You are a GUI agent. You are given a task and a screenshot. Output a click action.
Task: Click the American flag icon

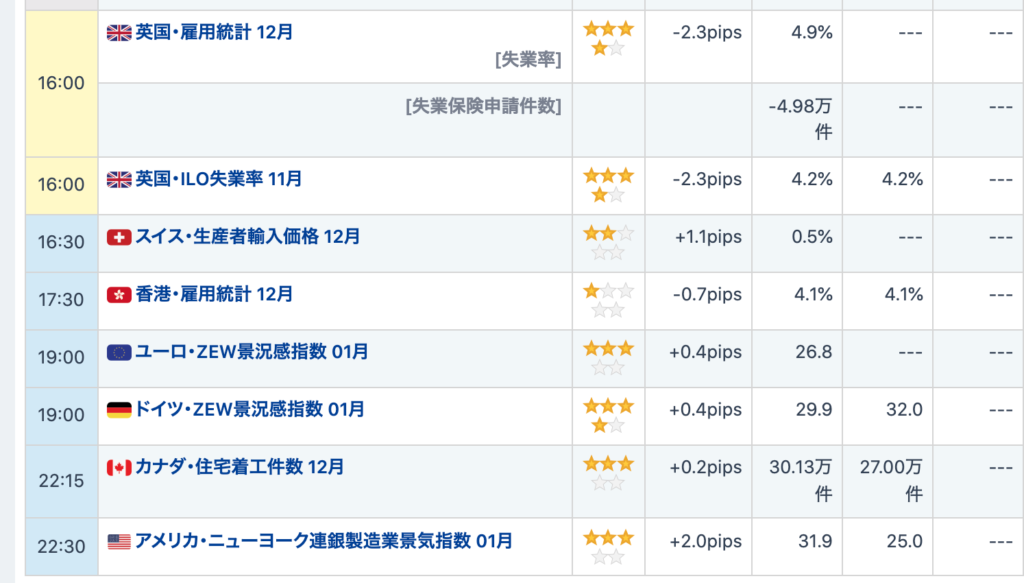(119, 542)
